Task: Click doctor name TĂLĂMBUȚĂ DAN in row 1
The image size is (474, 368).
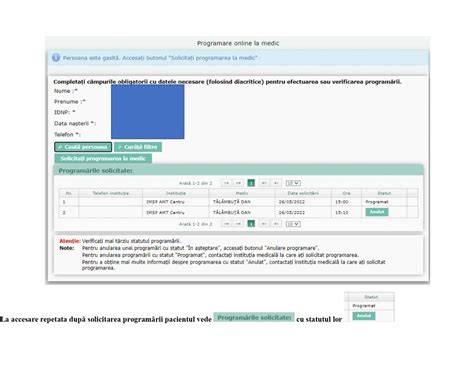Action: 232,202
